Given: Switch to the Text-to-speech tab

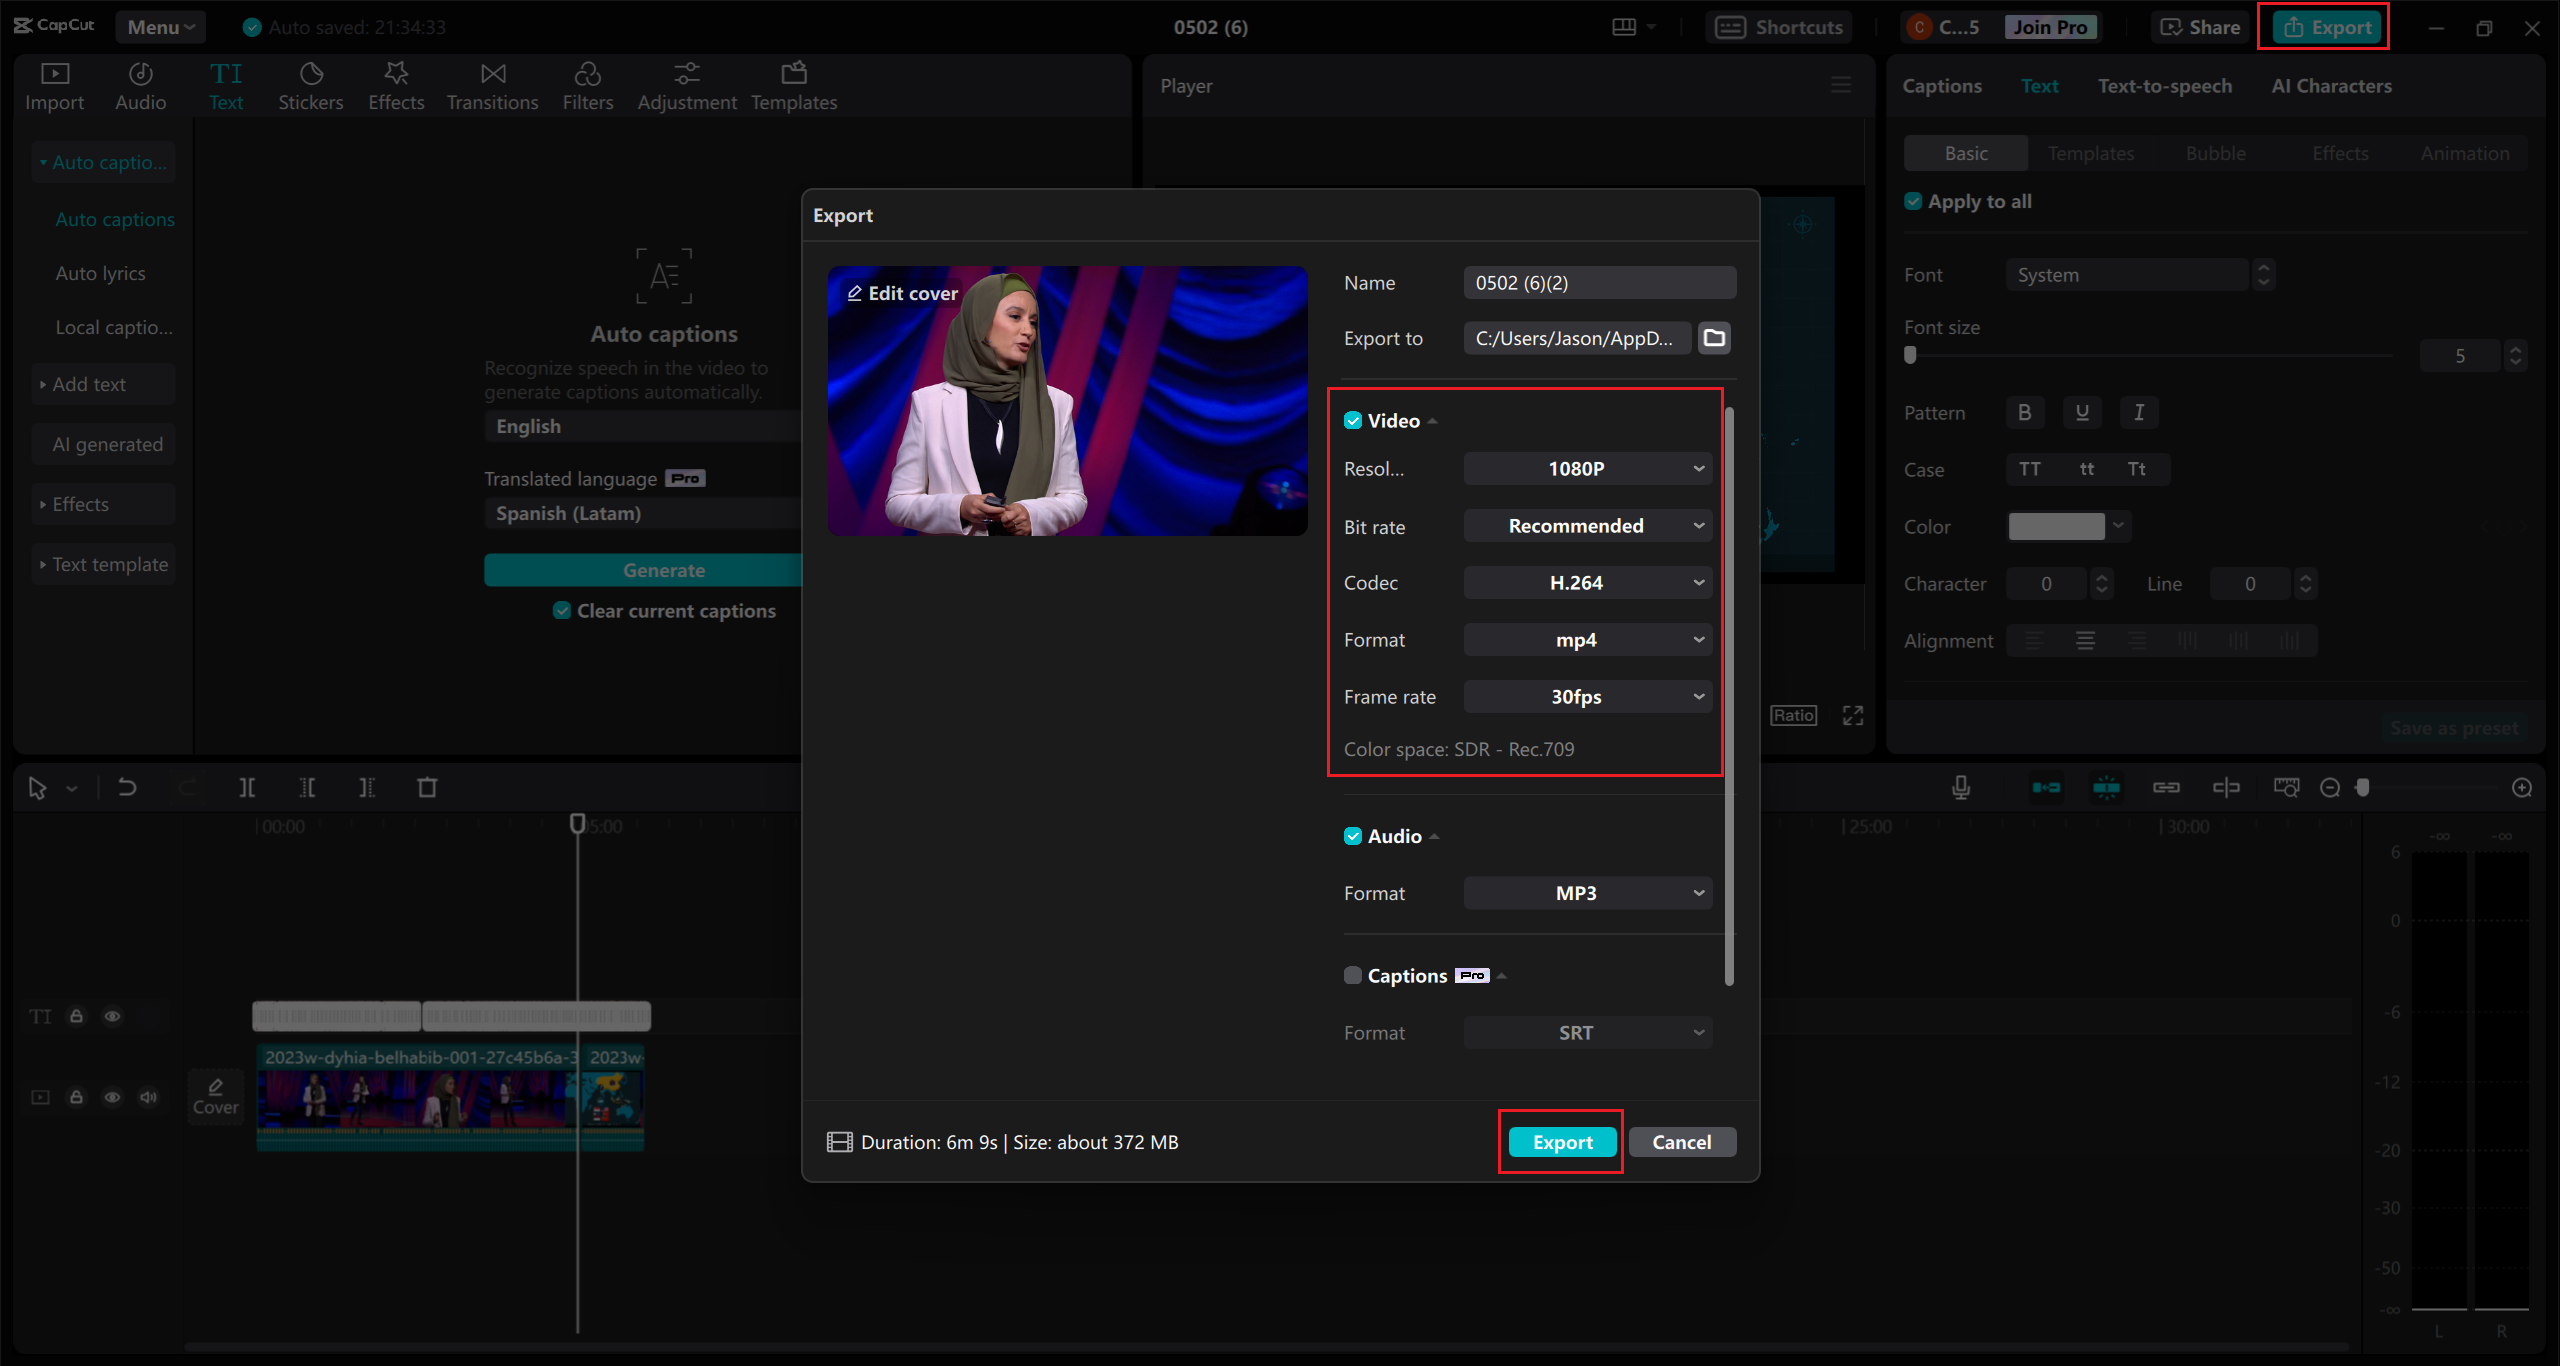Looking at the screenshot, I should [x=2164, y=86].
